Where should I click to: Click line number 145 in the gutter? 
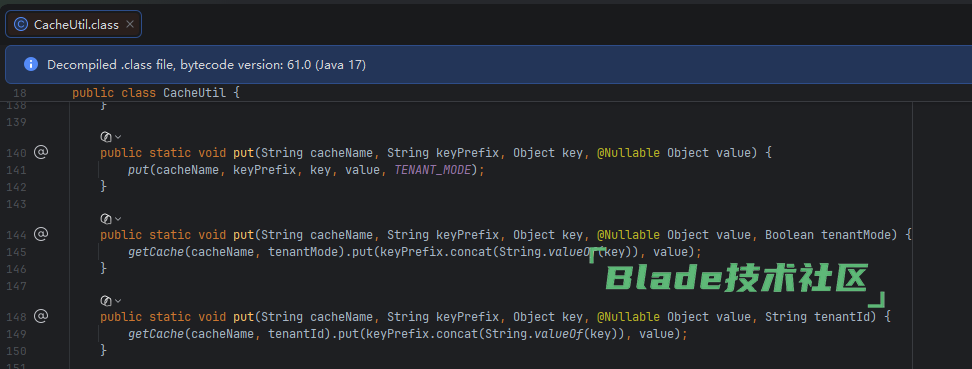(17, 252)
